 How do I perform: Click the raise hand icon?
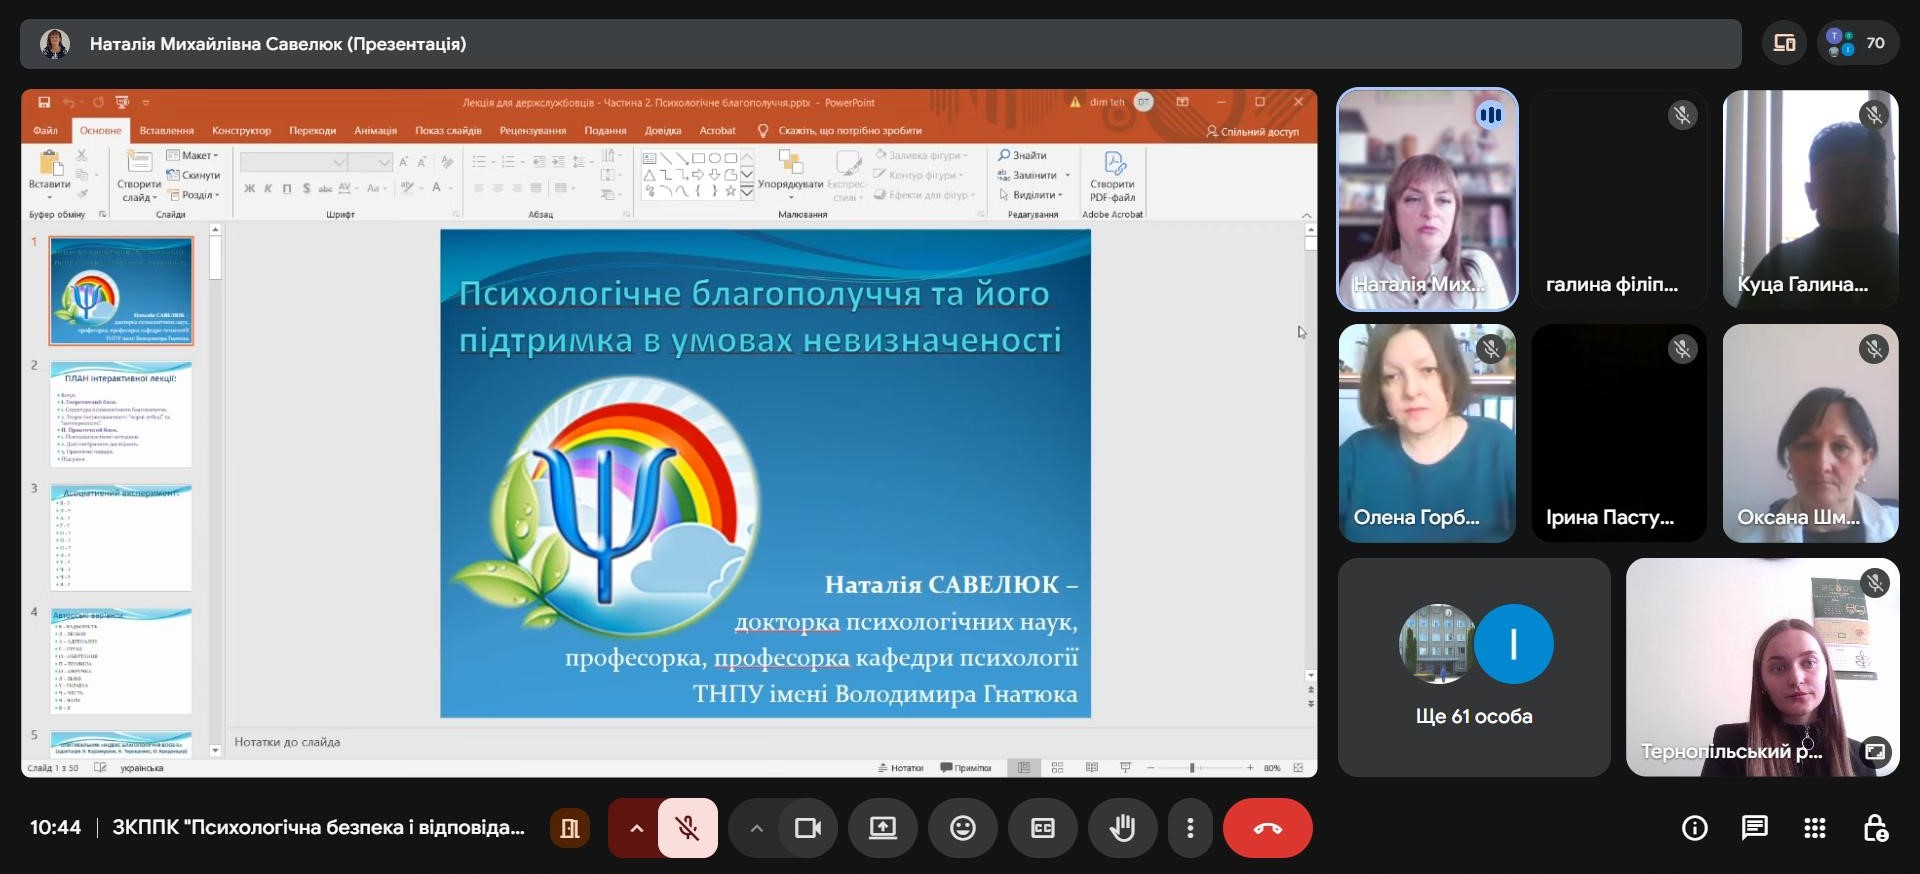point(1122,828)
